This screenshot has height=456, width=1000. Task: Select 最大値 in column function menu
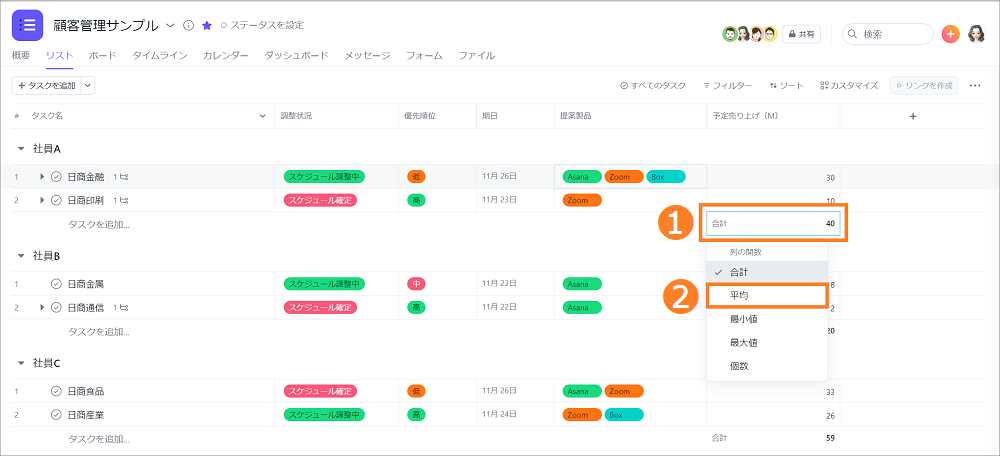[767, 342]
